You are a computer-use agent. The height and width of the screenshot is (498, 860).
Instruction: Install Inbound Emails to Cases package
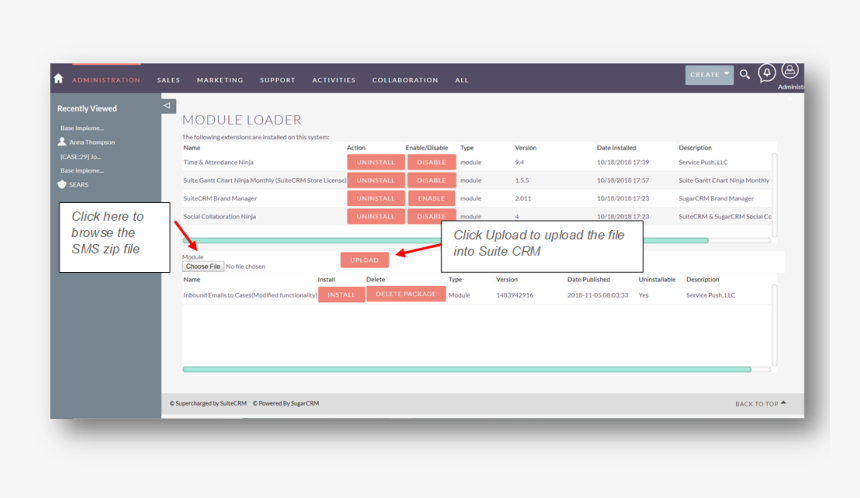(341, 295)
